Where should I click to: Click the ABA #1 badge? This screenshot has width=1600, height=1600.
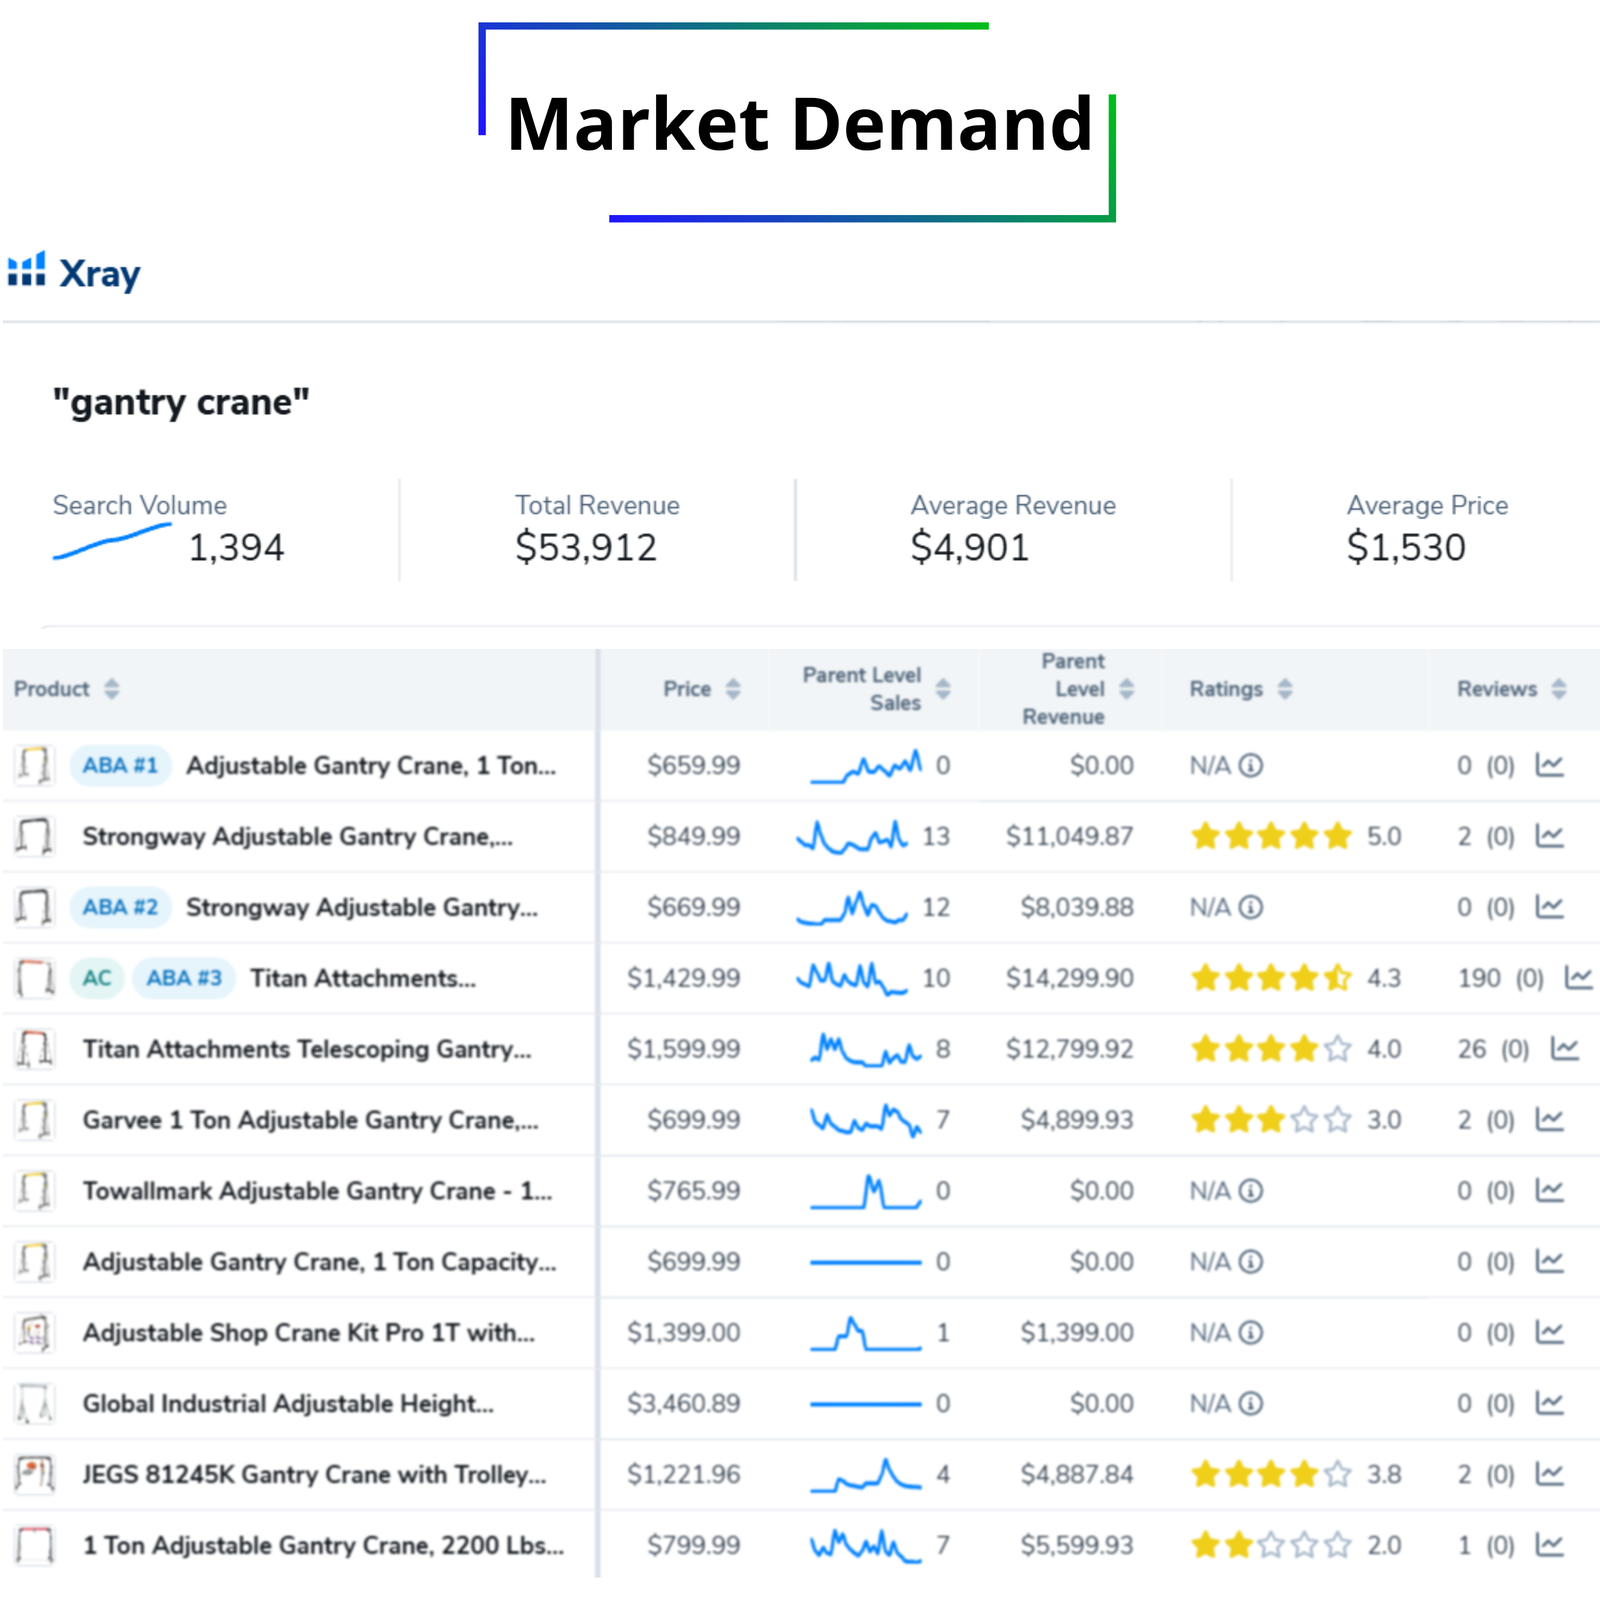120,766
